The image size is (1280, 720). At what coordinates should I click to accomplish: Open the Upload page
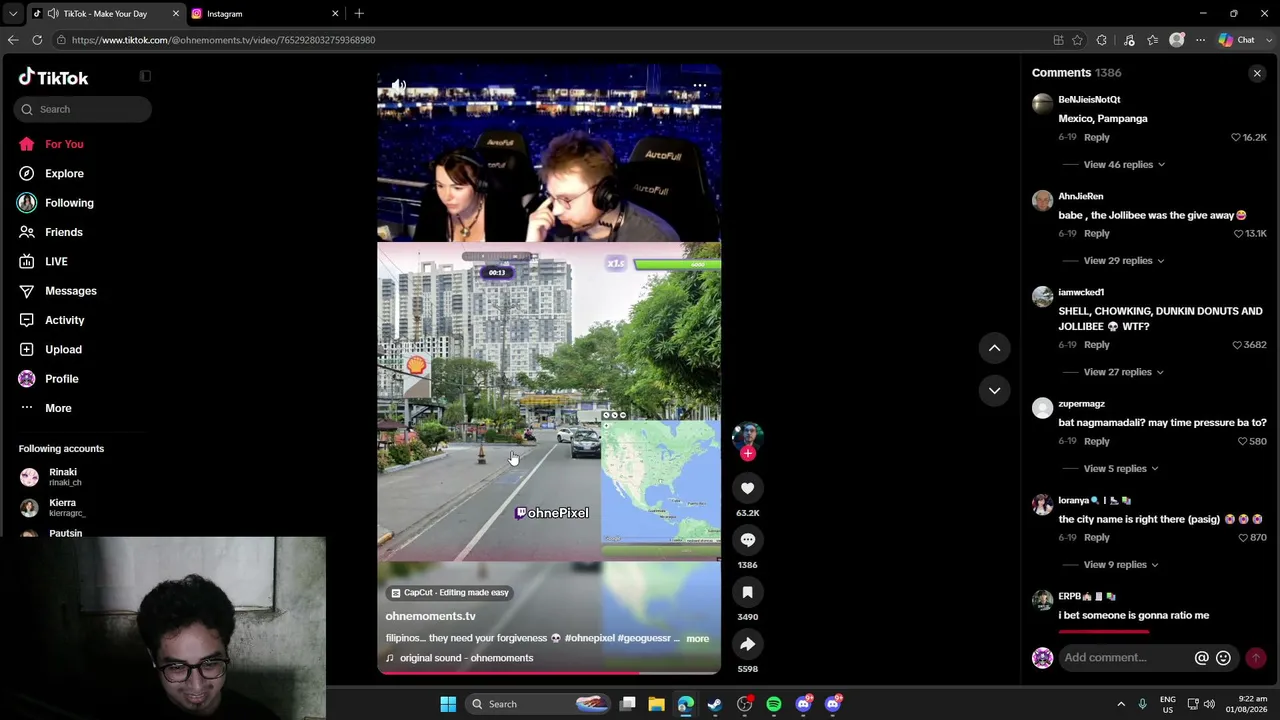click(63, 350)
